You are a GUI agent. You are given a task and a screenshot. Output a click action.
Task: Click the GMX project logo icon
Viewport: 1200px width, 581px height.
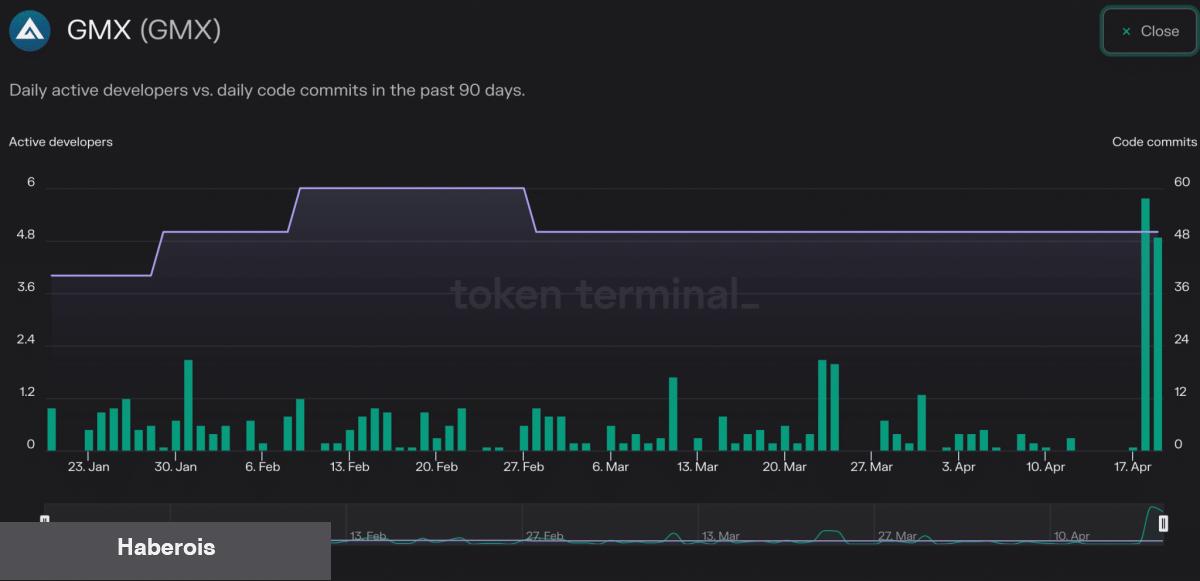30,30
